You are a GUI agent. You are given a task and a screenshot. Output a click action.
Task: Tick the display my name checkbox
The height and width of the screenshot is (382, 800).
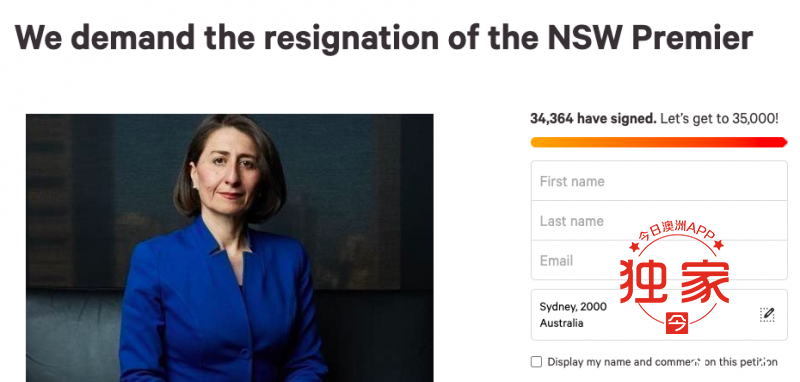pos(536,362)
